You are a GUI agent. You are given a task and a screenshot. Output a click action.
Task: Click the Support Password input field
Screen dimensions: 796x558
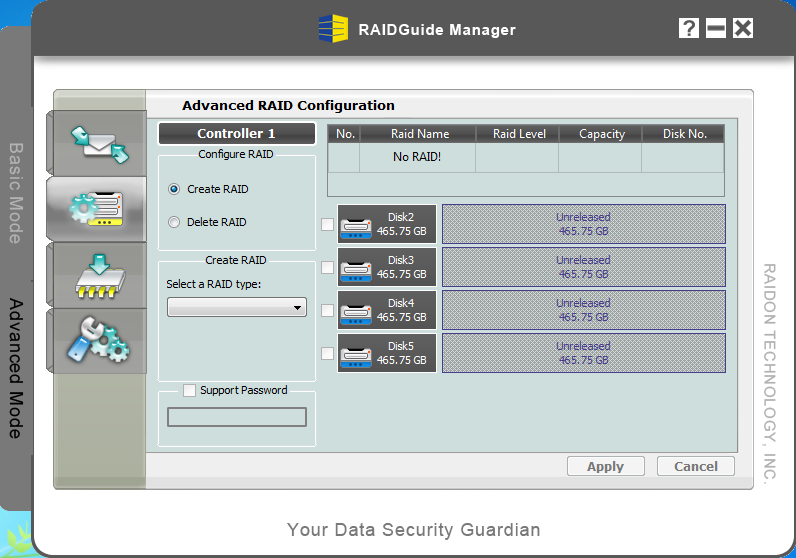click(x=237, y=416)
